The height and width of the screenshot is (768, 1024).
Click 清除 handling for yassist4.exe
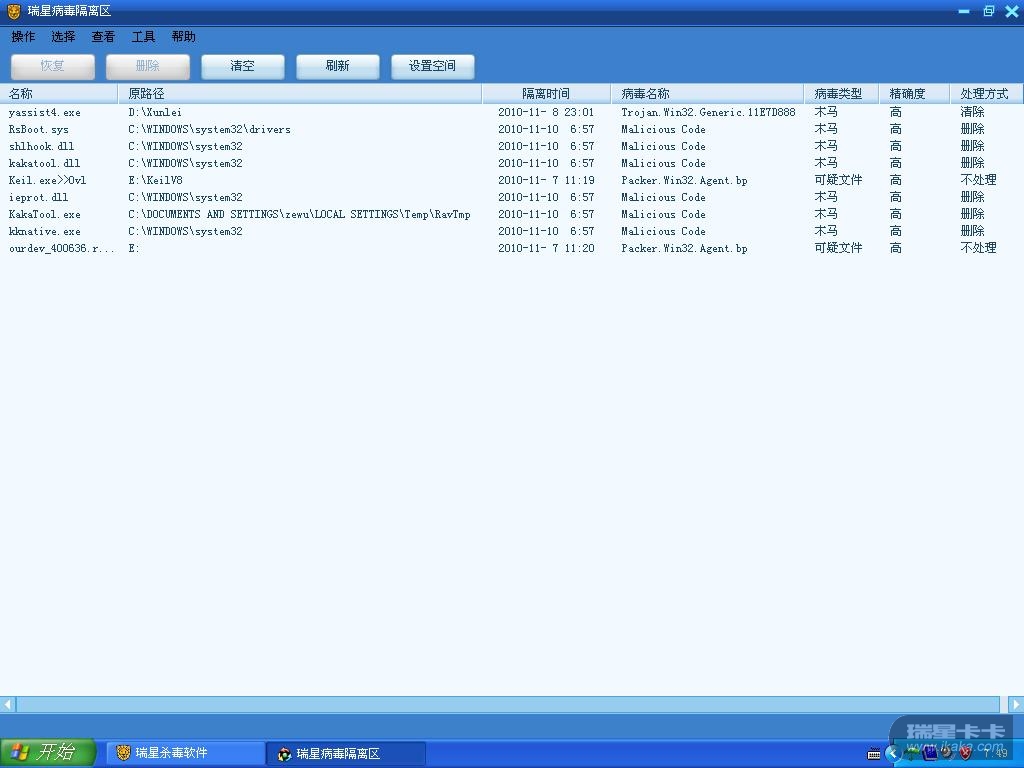click(x=972, y=112)
